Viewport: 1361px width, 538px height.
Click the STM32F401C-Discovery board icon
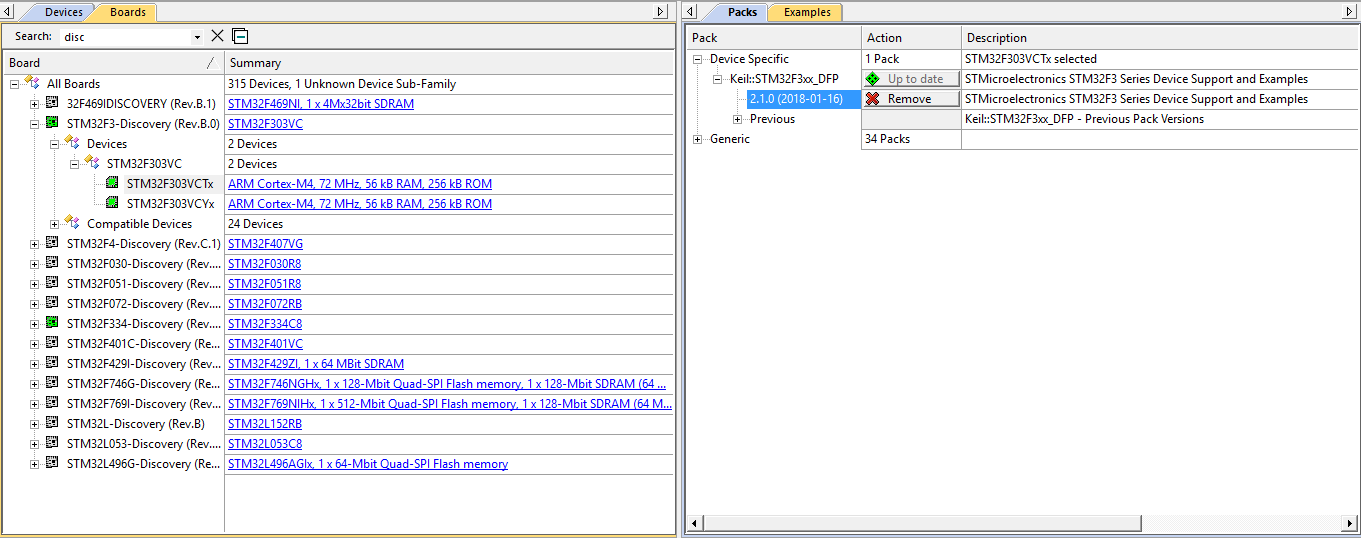tap(52, 344)
